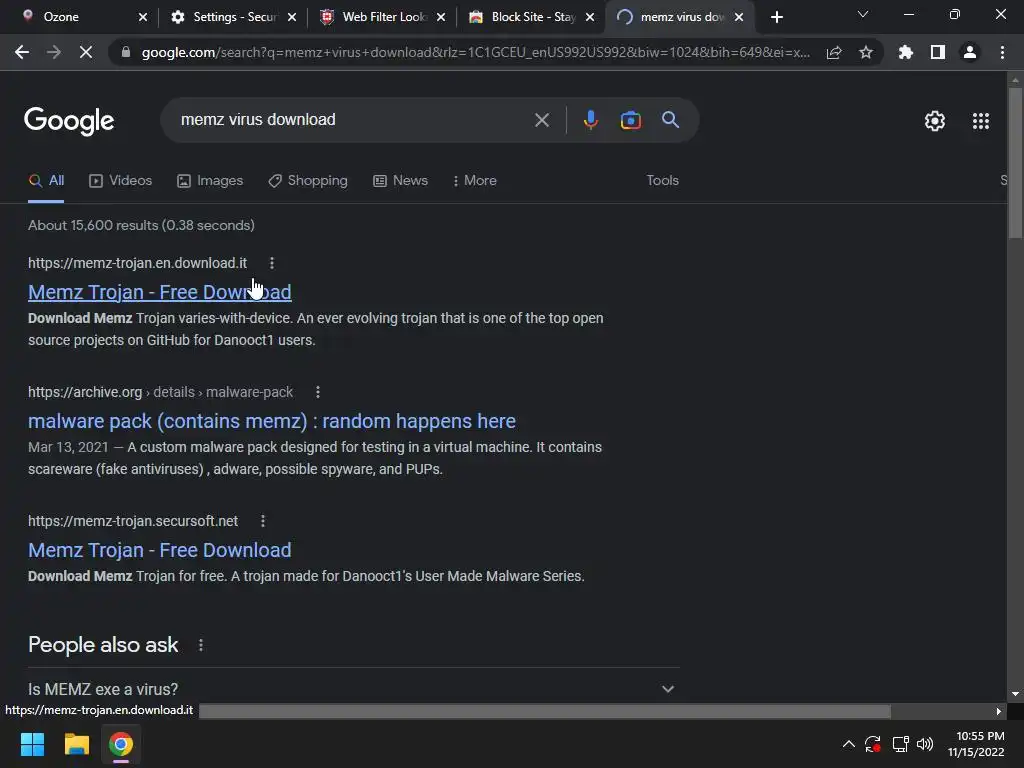Expand the More search filters menu
This screenshot has width=1024, height=768.
point(475,181)
